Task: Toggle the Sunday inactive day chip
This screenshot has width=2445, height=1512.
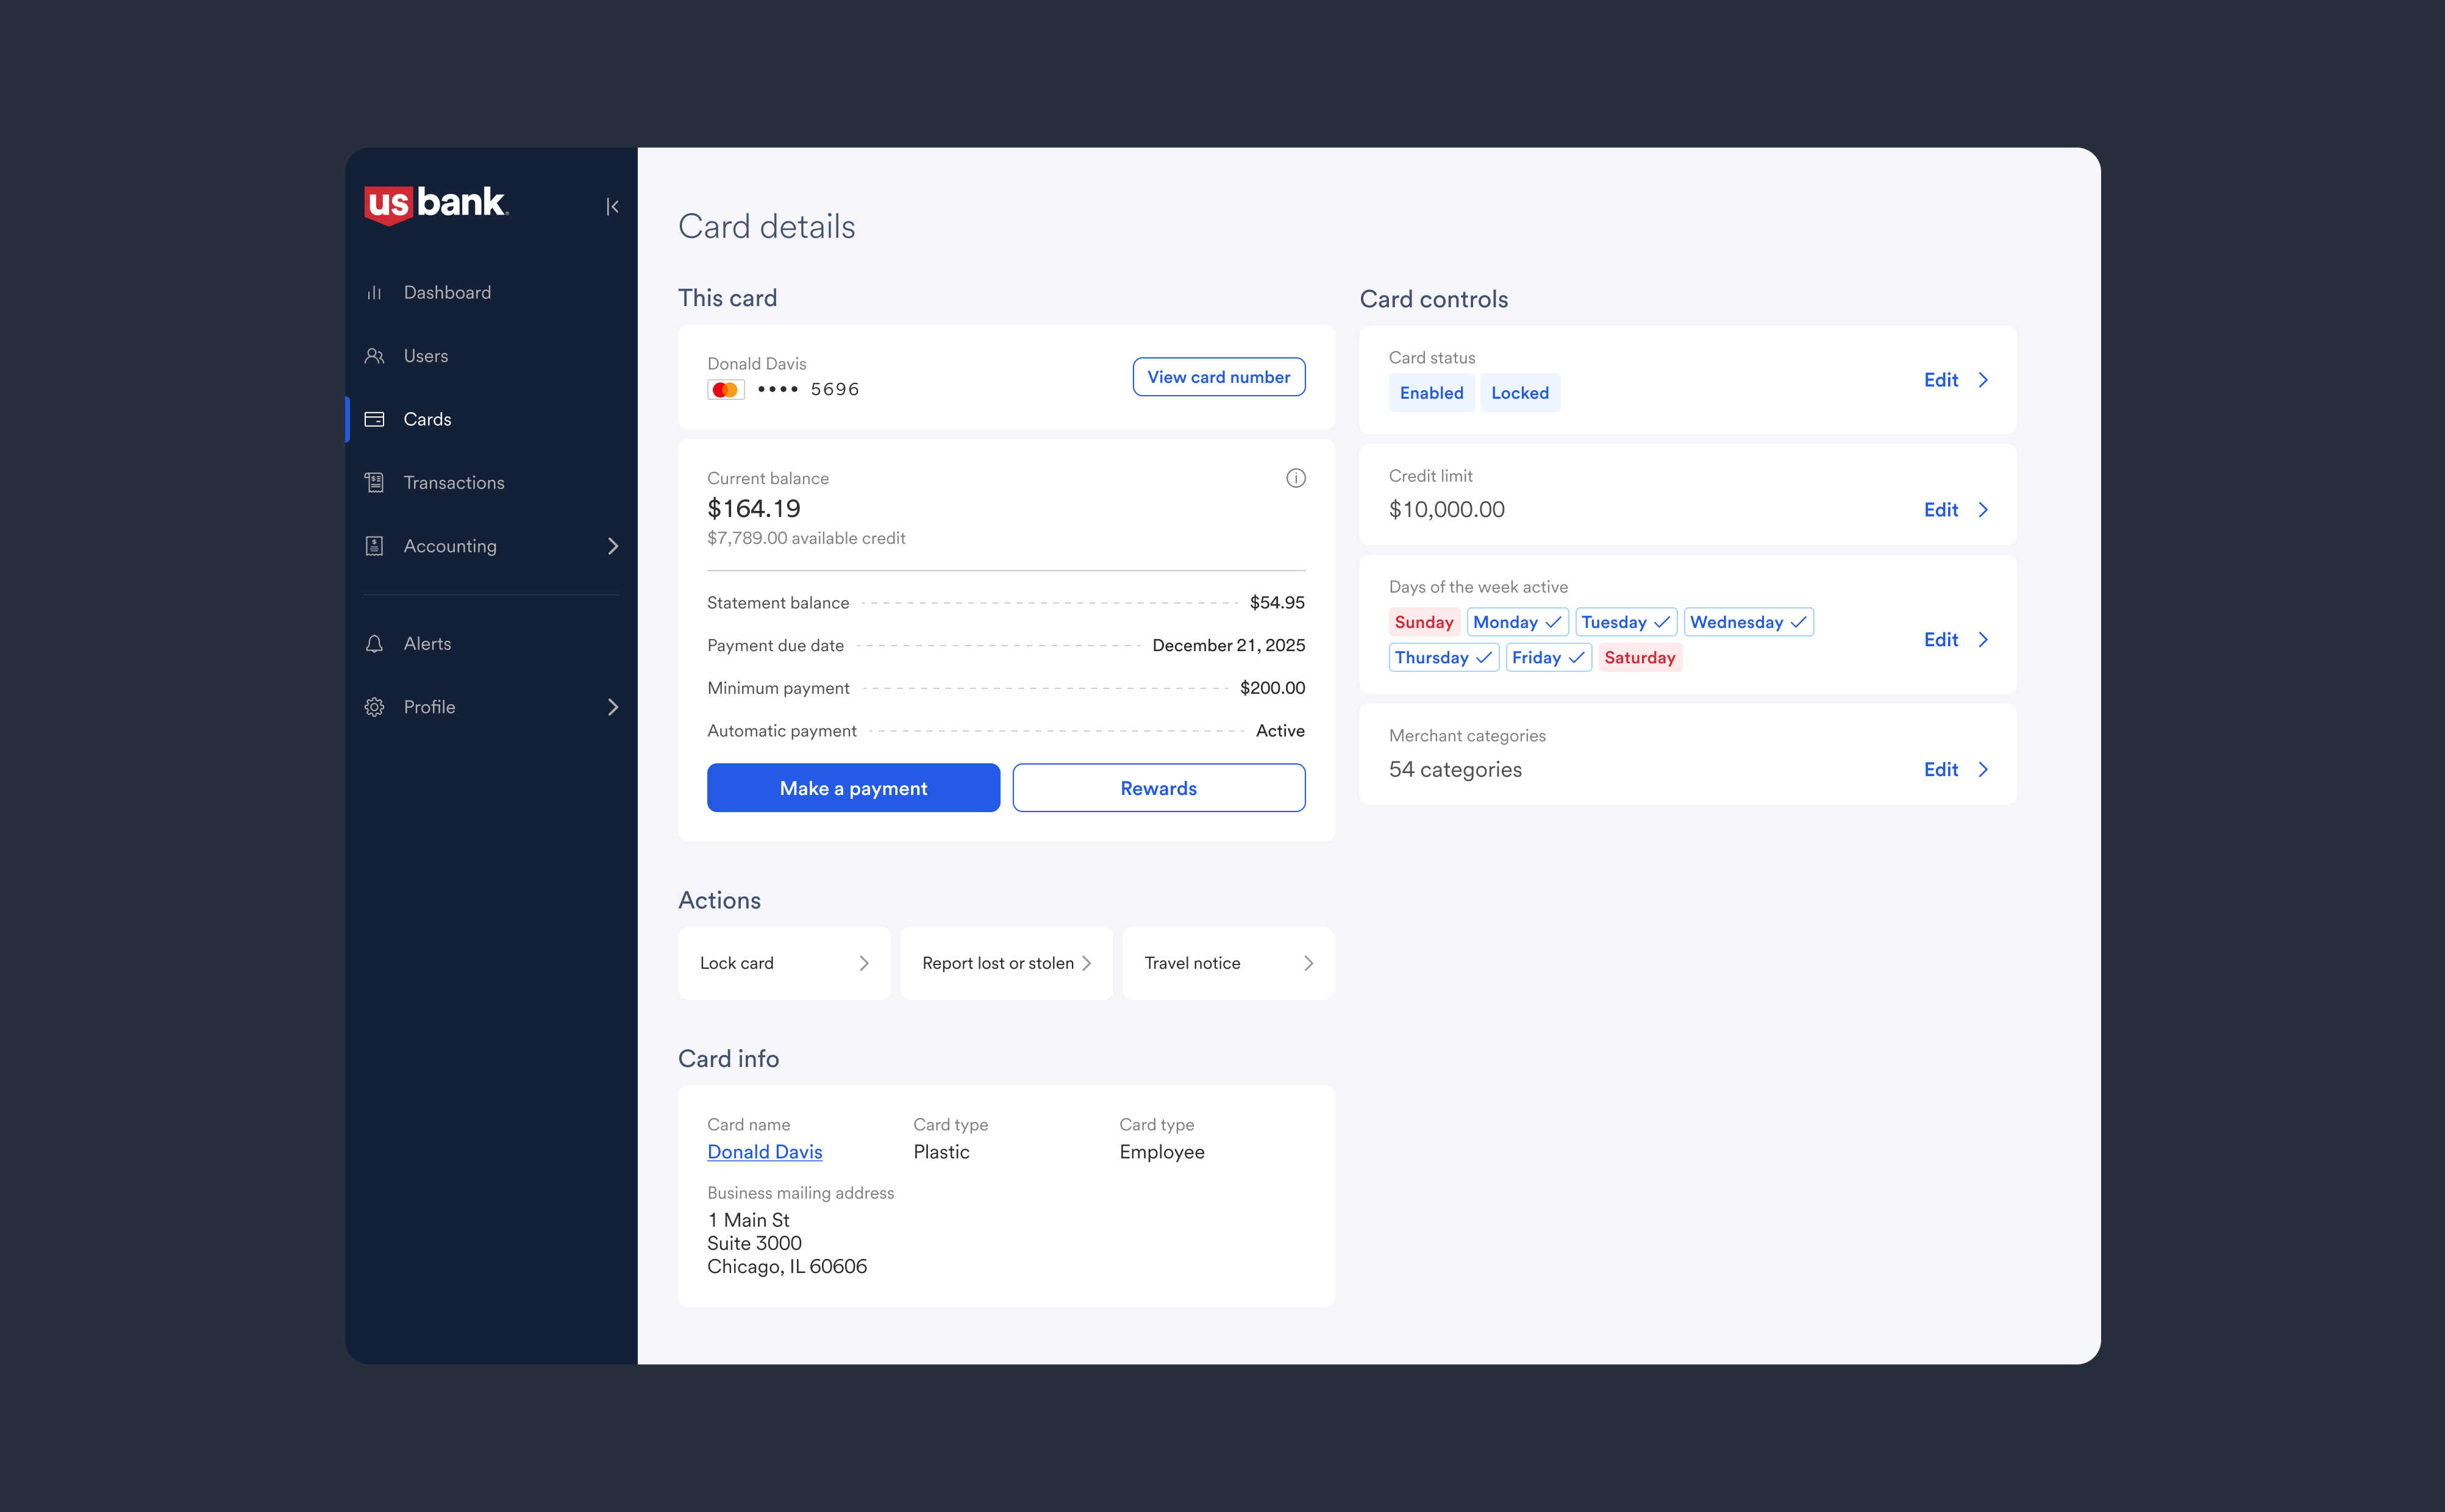Action: click(1423, 622)
